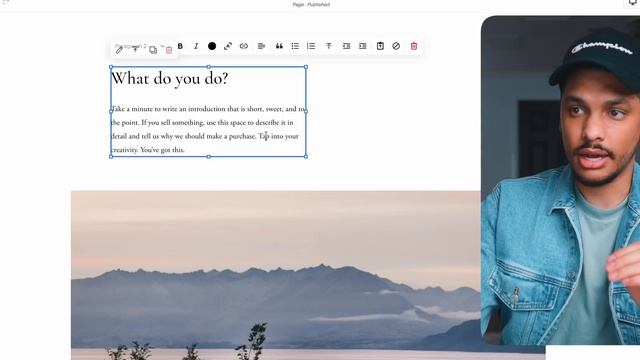Screen dimensions: 640x360
Task: Click the small pink trash icon
Action: tap(169, 50)
